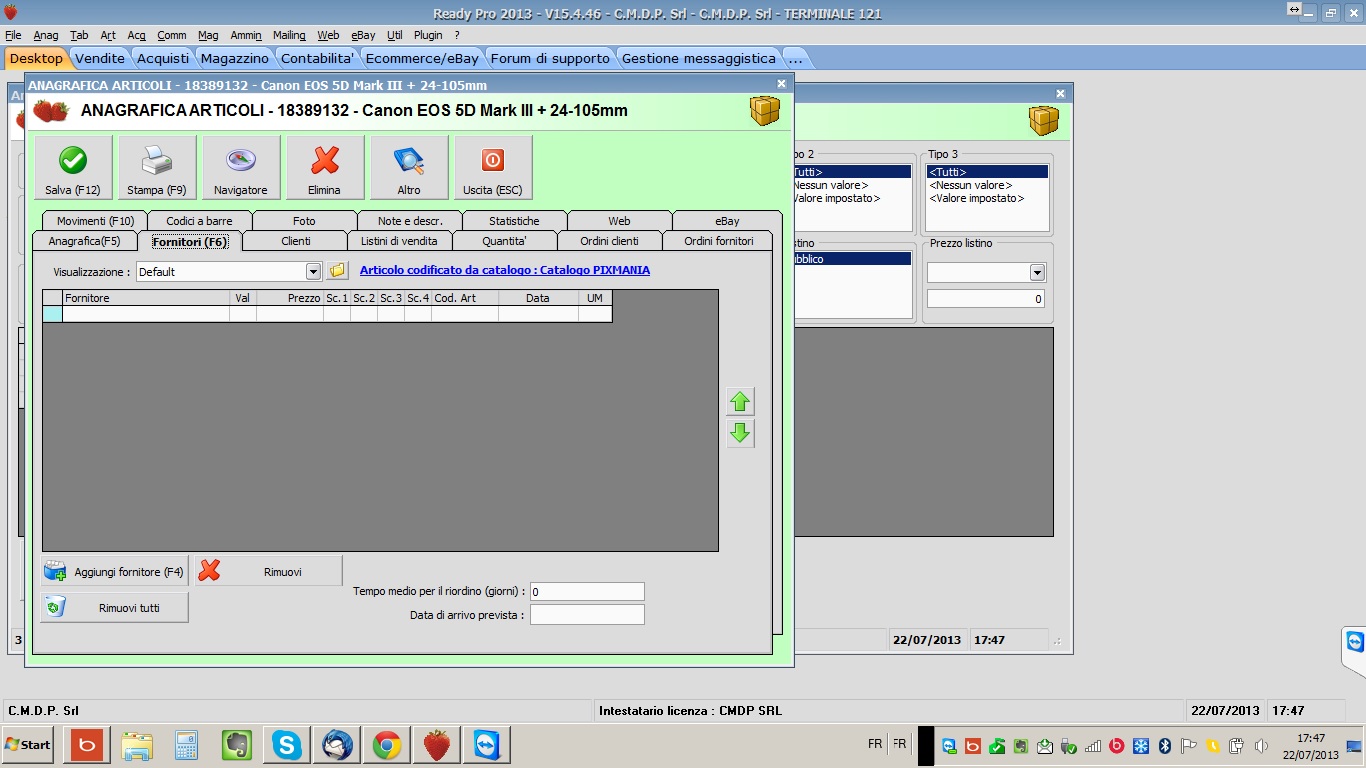Click the Tempo medio per il riordino field
Image resolution: width=1366 pixels, height=768 pixels.
click(587, 592)
